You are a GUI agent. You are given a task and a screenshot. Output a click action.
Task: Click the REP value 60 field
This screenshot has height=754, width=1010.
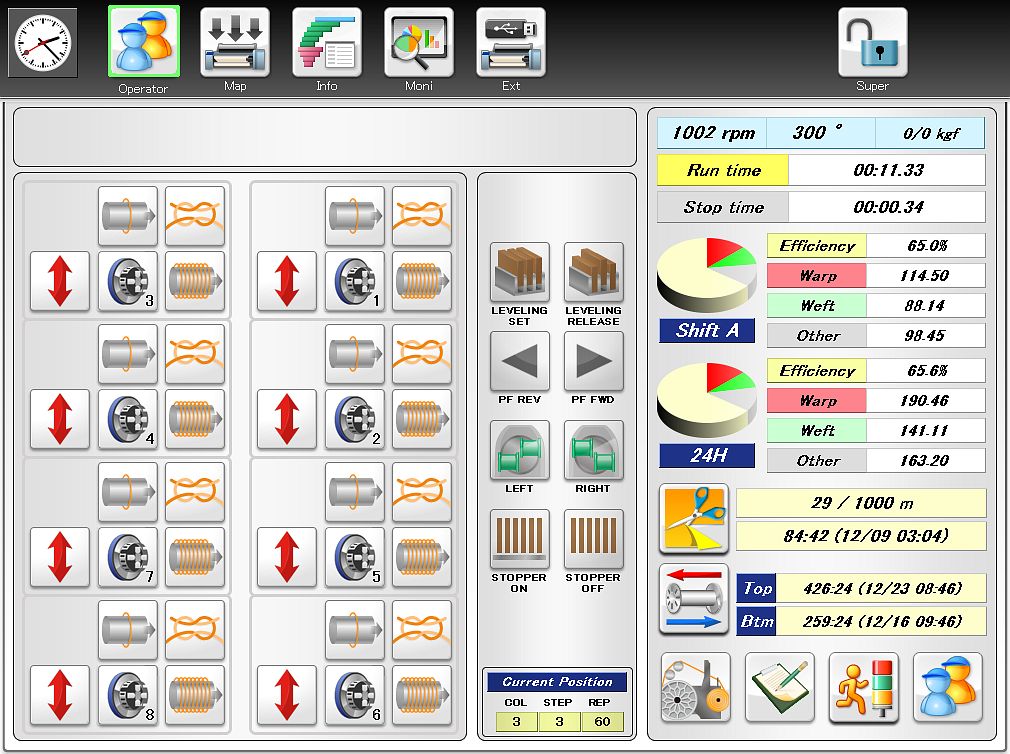point(602,722)
